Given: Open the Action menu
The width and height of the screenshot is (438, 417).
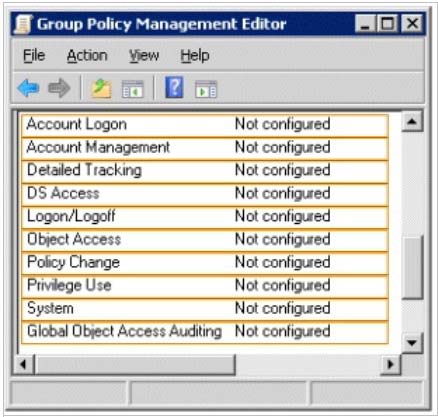Looking at the screenshot, I should coord(87,55).
